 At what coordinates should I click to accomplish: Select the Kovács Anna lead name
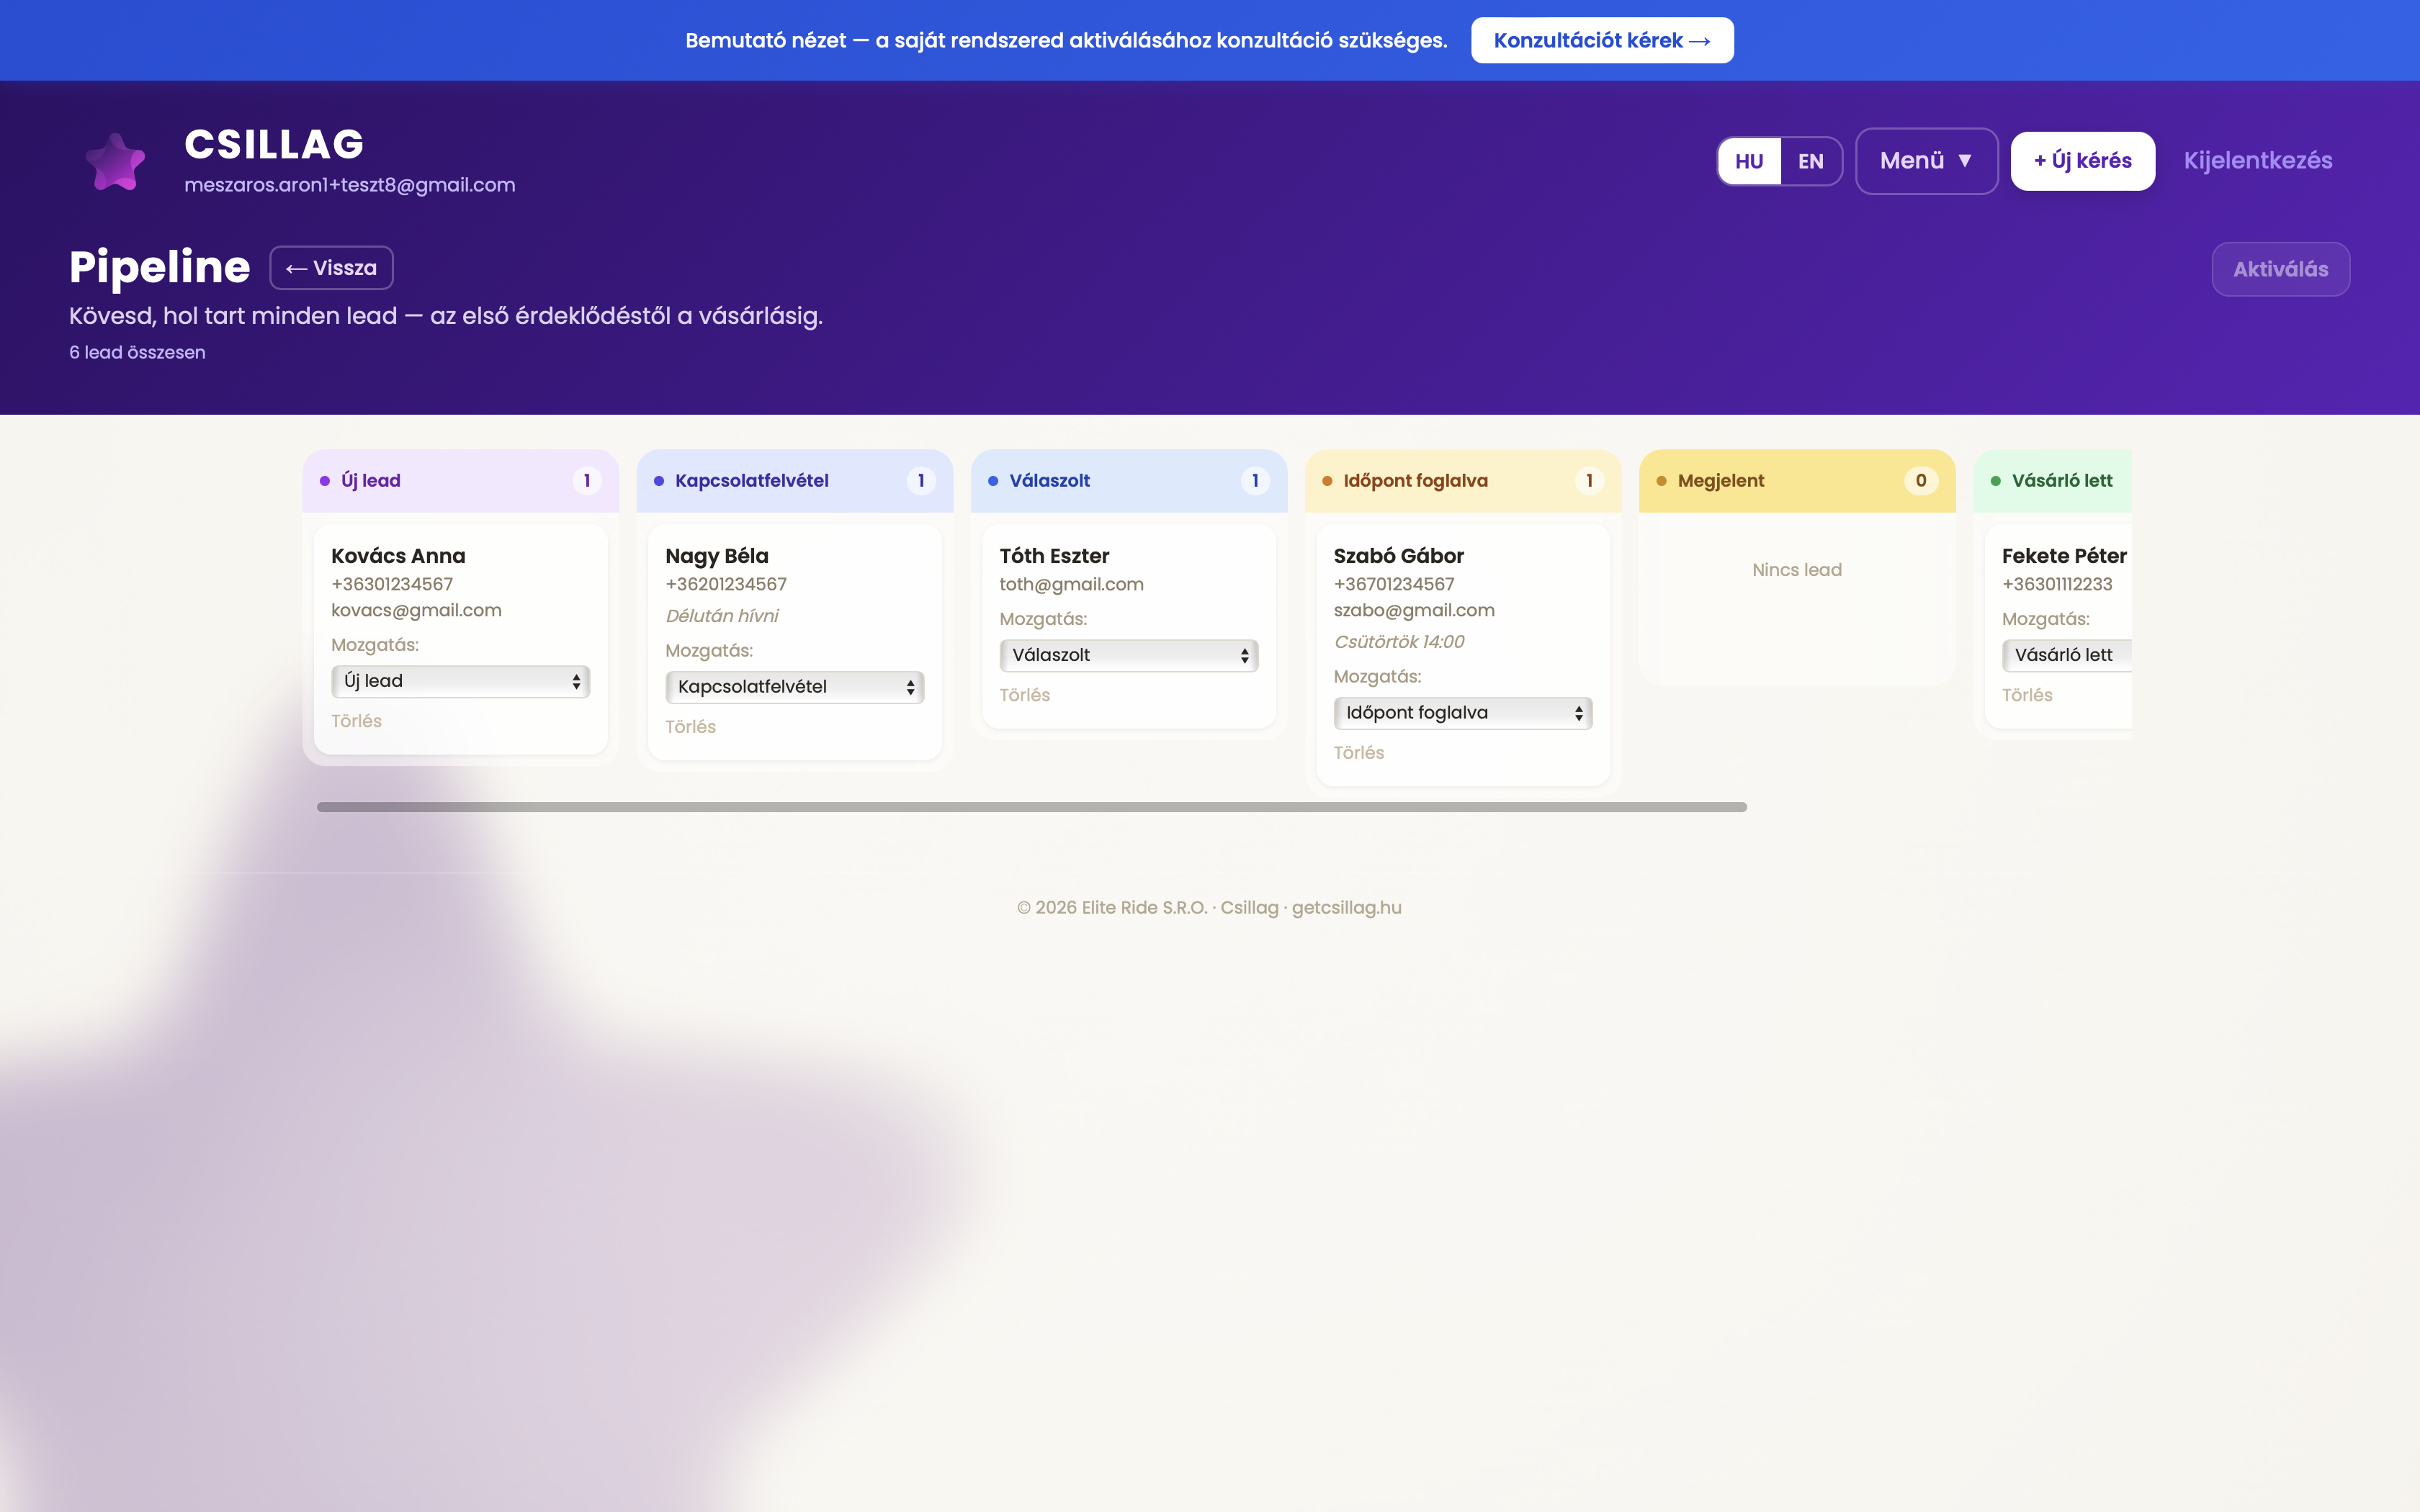[x=398, y=556]
